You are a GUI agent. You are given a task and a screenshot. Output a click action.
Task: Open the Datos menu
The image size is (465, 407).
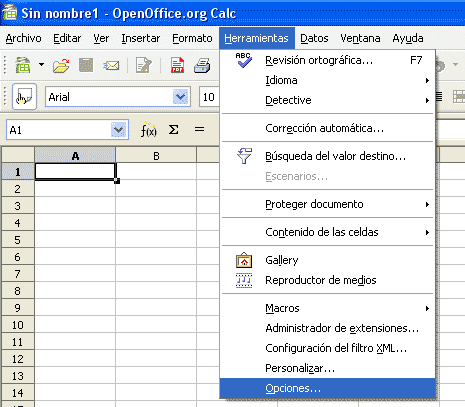[x=314, y=38]
